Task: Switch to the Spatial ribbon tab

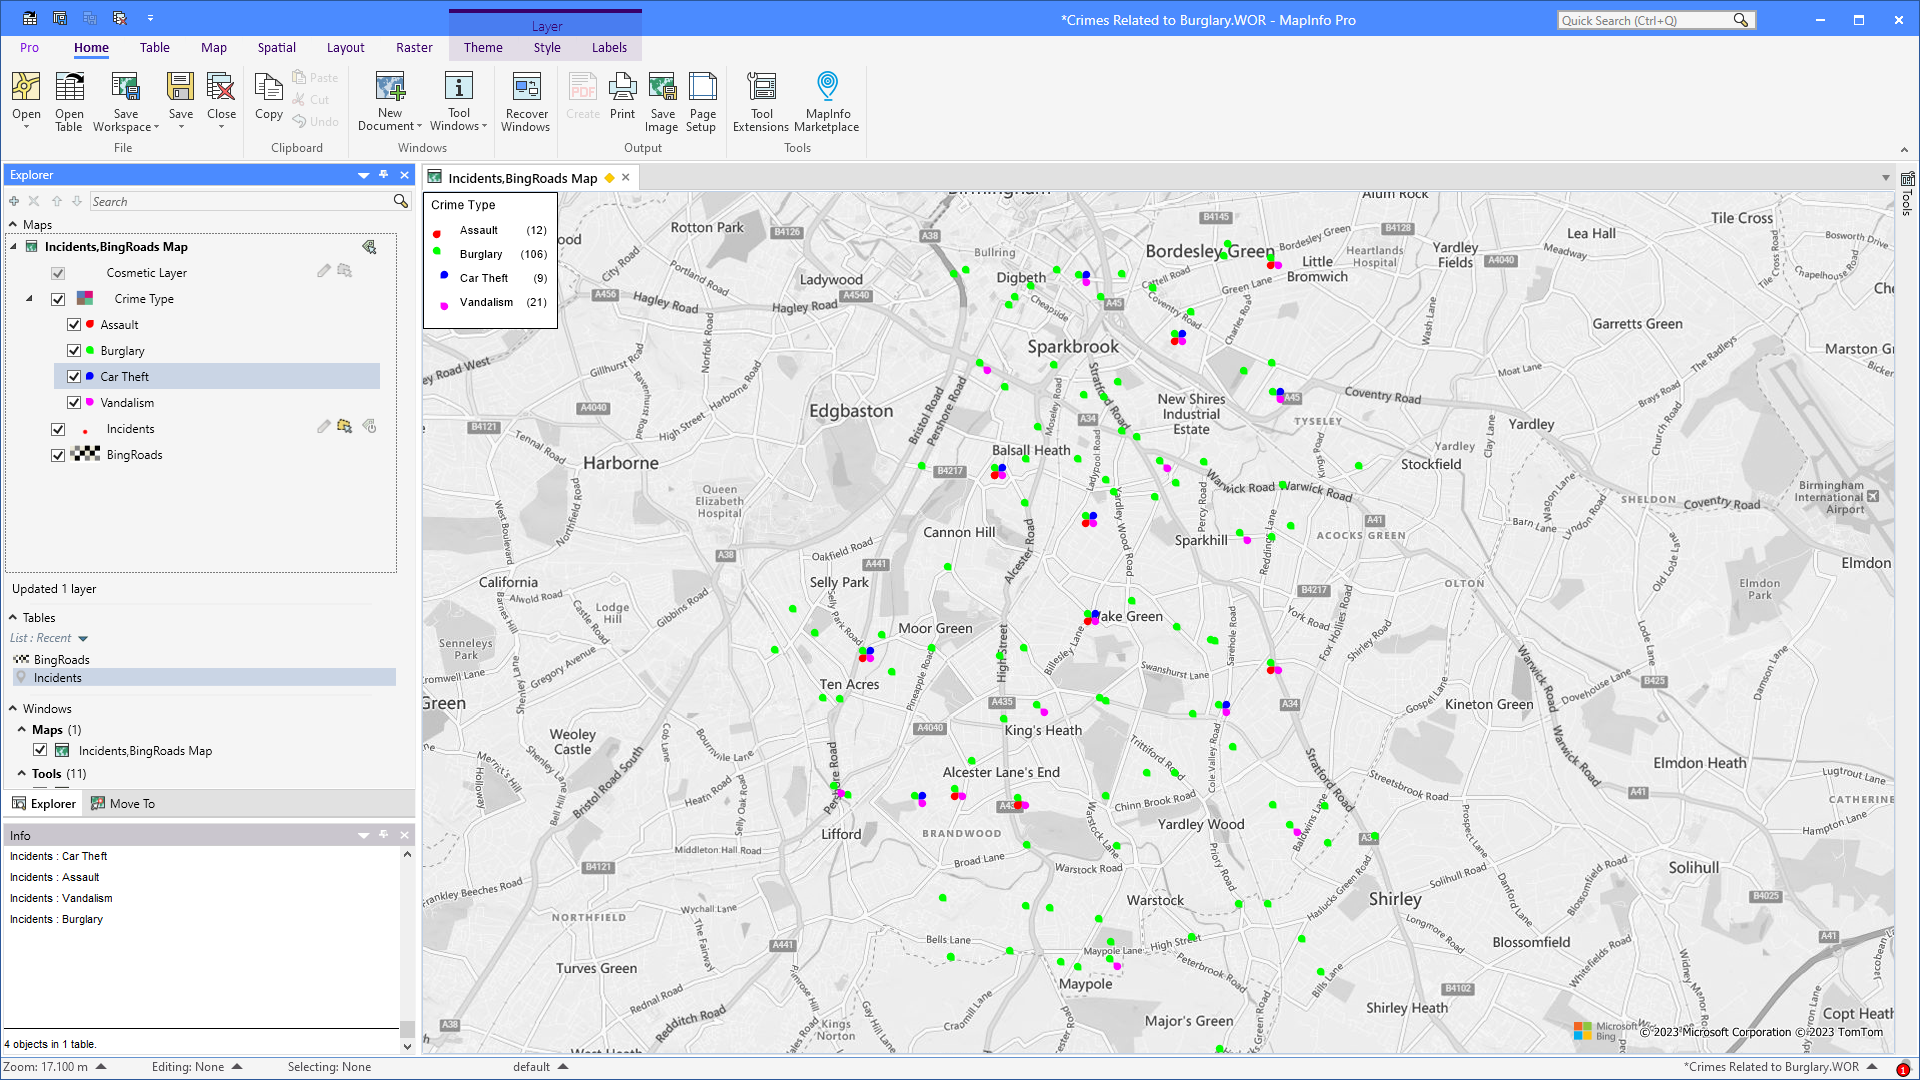Action: 276,47
